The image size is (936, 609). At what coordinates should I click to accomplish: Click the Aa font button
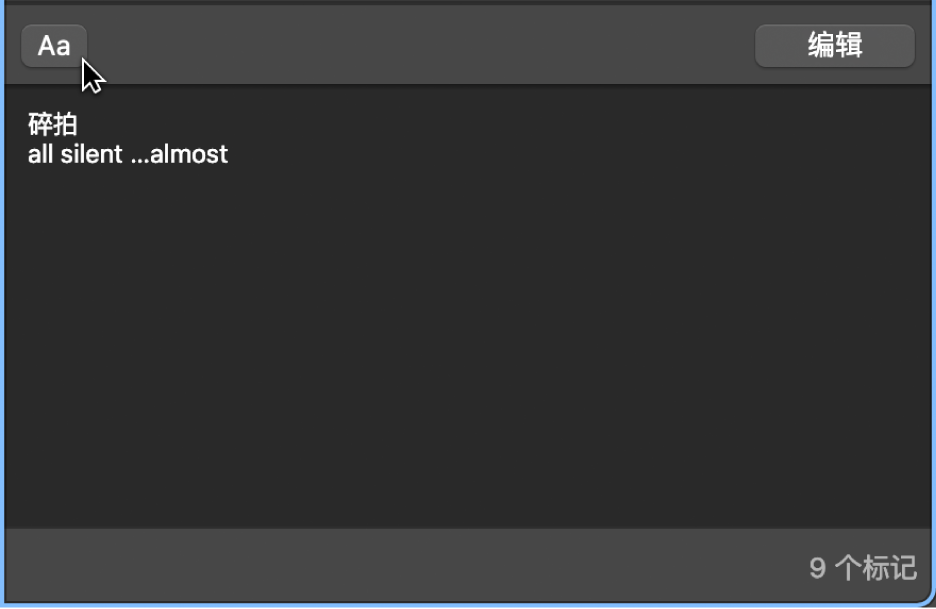(x=54, y=46)
